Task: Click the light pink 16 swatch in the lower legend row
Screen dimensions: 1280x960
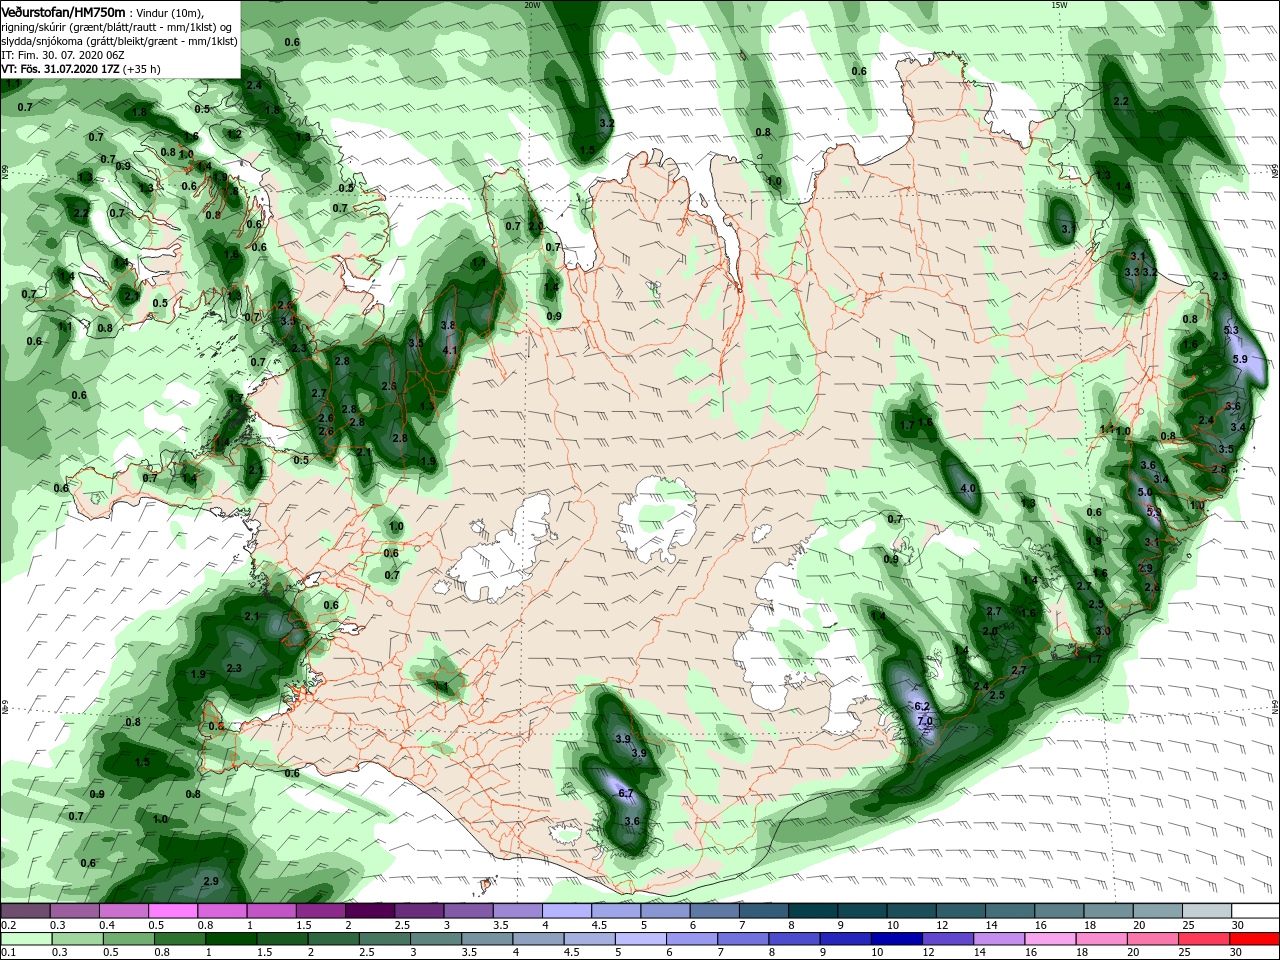Action: [1049, 939]
